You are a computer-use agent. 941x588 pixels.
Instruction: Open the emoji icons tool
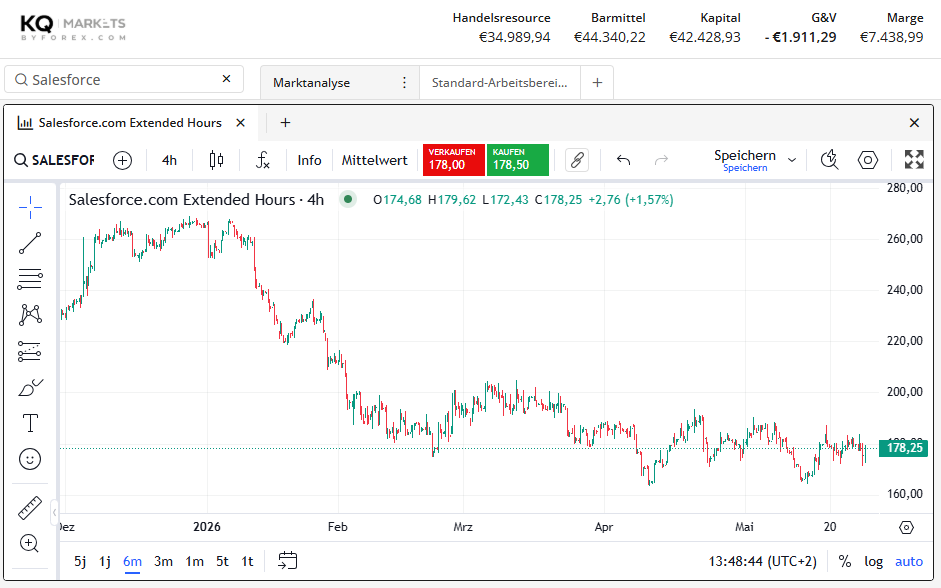point(30,459)
